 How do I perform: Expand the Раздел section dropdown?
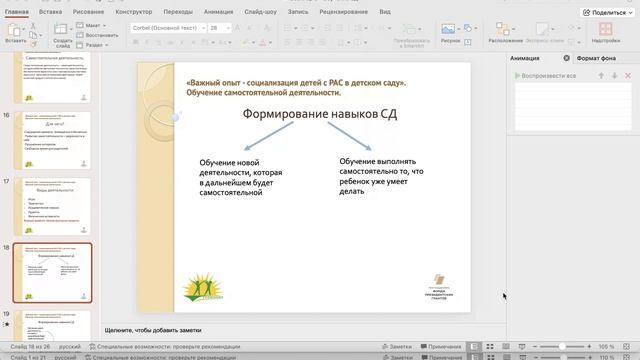pos(107,45)
